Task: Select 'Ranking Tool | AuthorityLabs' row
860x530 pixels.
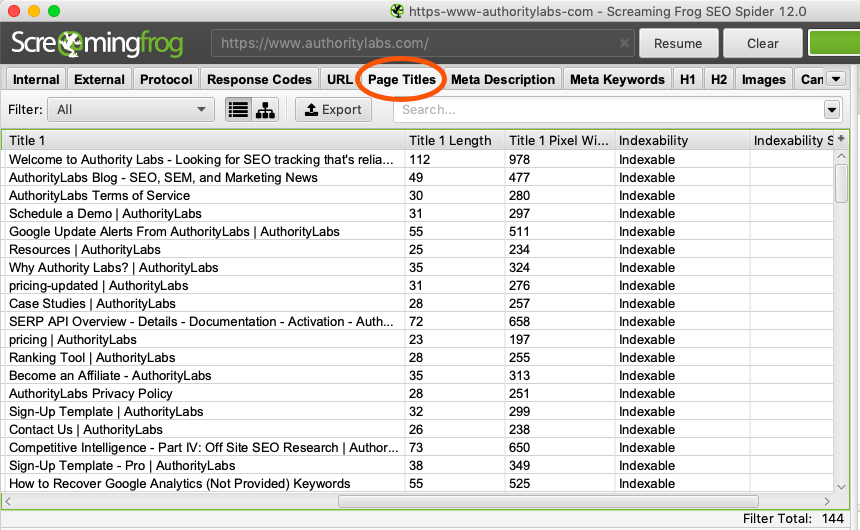Action: (418, 358)
